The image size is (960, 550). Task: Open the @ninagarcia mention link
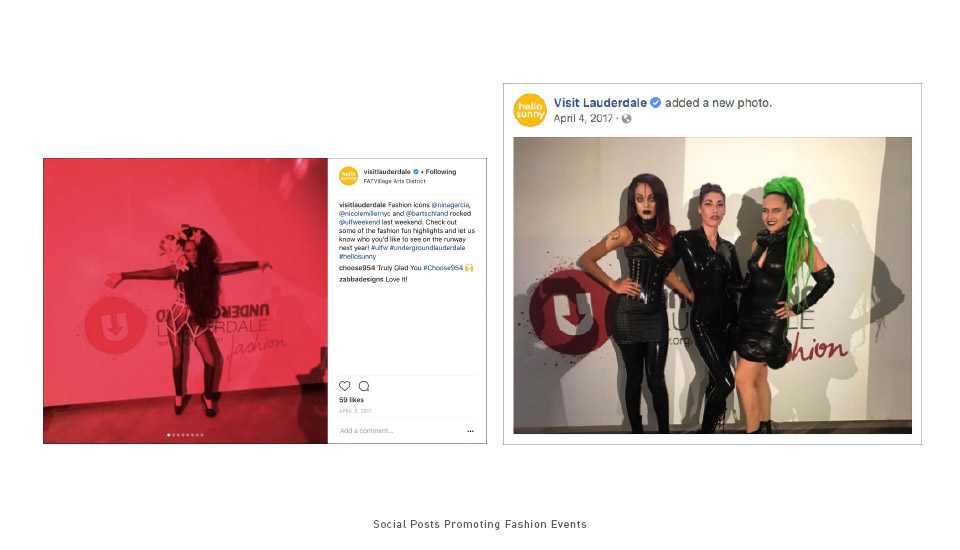coord(451,205)
